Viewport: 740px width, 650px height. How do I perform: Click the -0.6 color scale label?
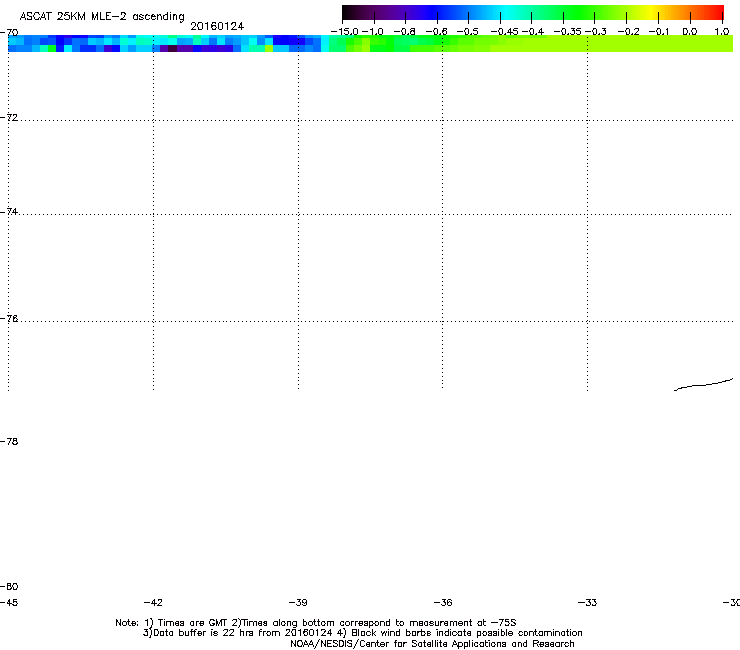point(436,32)
